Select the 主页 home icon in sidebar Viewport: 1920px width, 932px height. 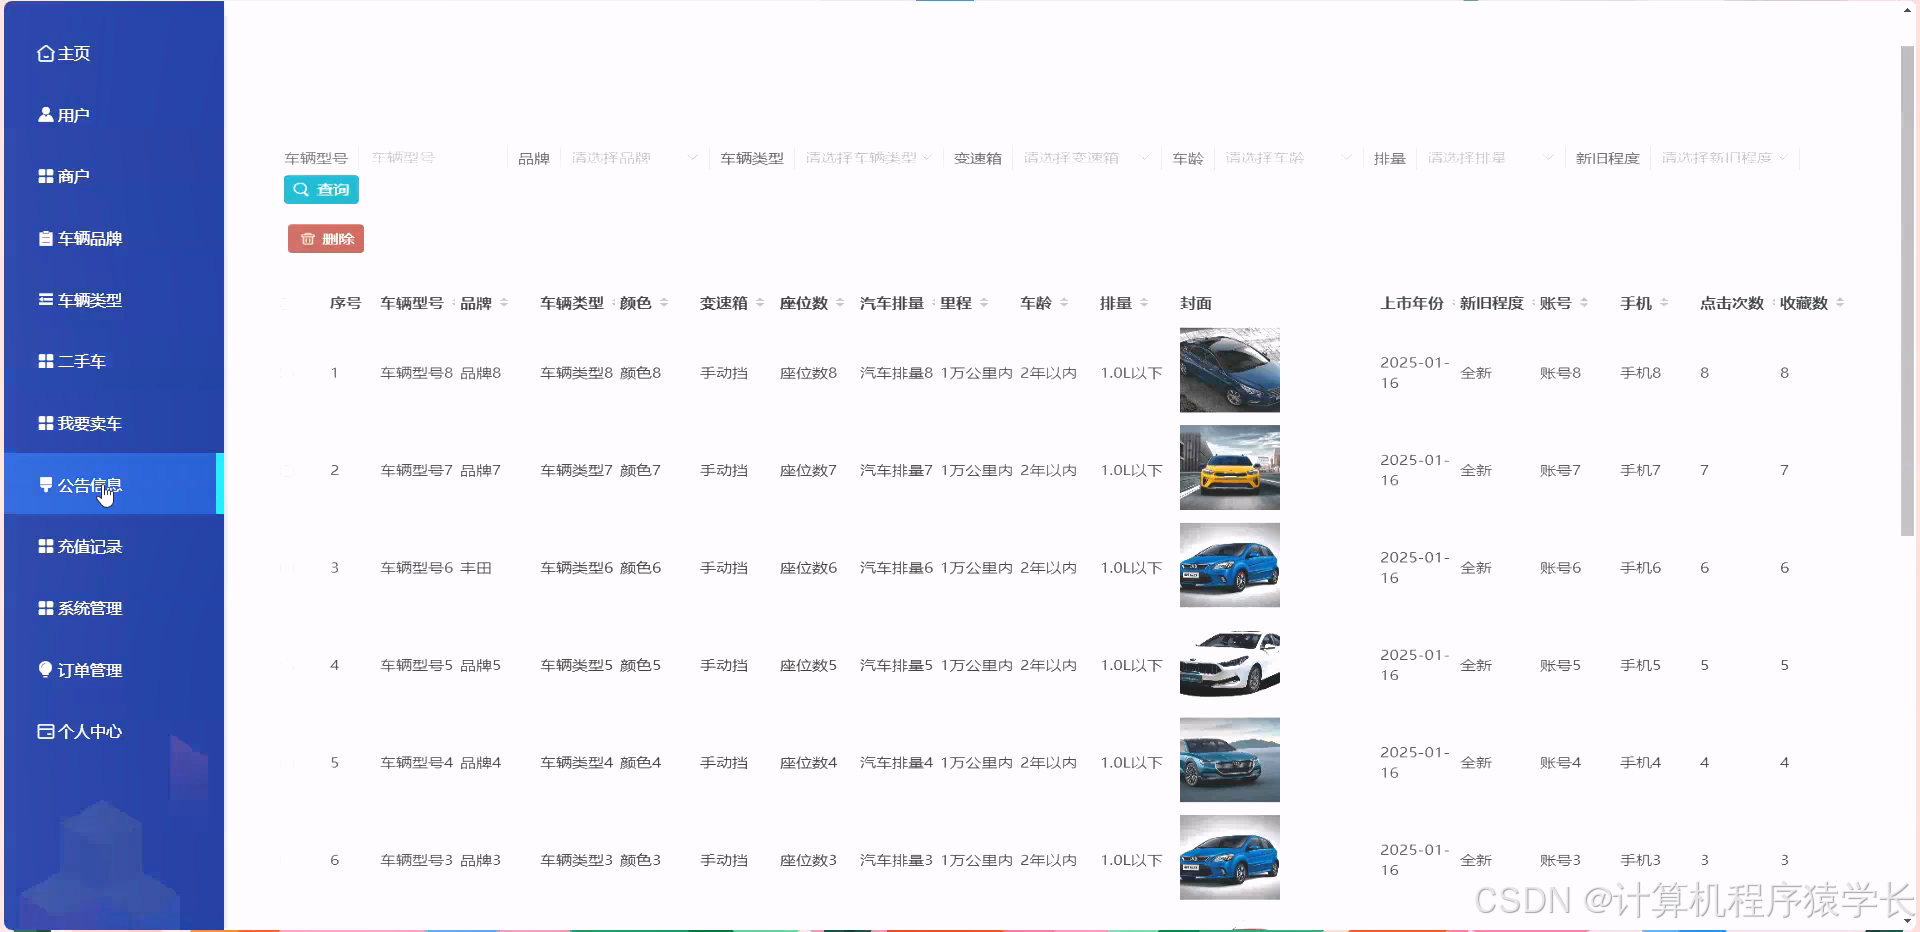point(44,53)
